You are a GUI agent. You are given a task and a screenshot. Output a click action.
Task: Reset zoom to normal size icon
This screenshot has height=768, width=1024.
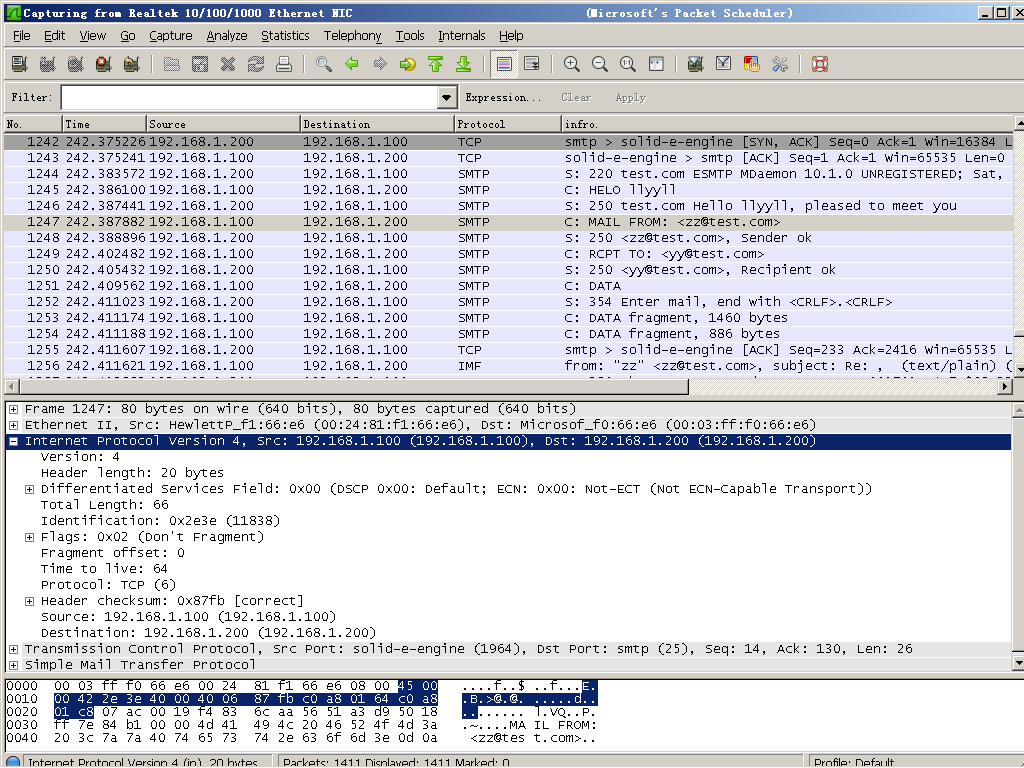(628, 64)
